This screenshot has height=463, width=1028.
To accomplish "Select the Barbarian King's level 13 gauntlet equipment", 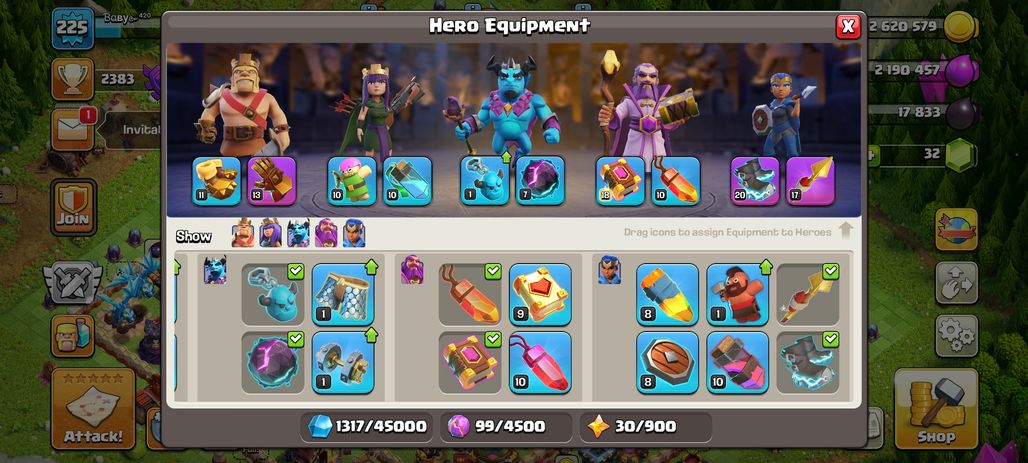I will tap(273, 181).
